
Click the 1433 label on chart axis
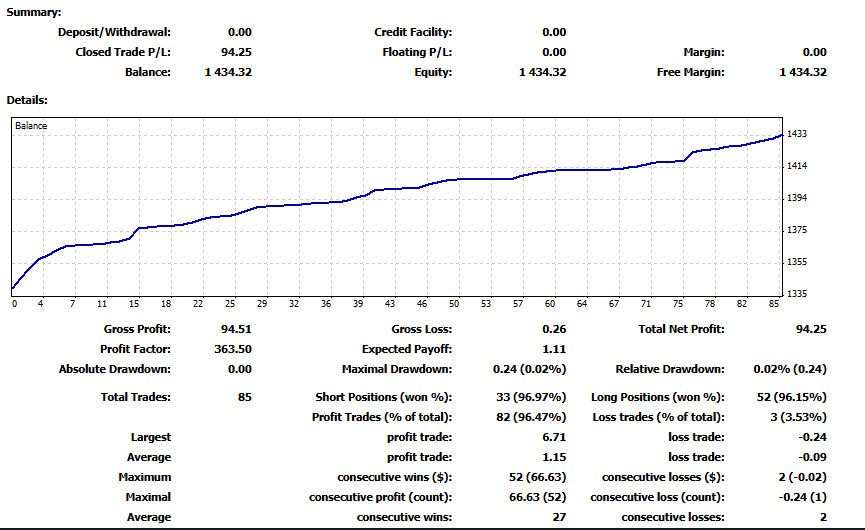click(x=797, y=133)
